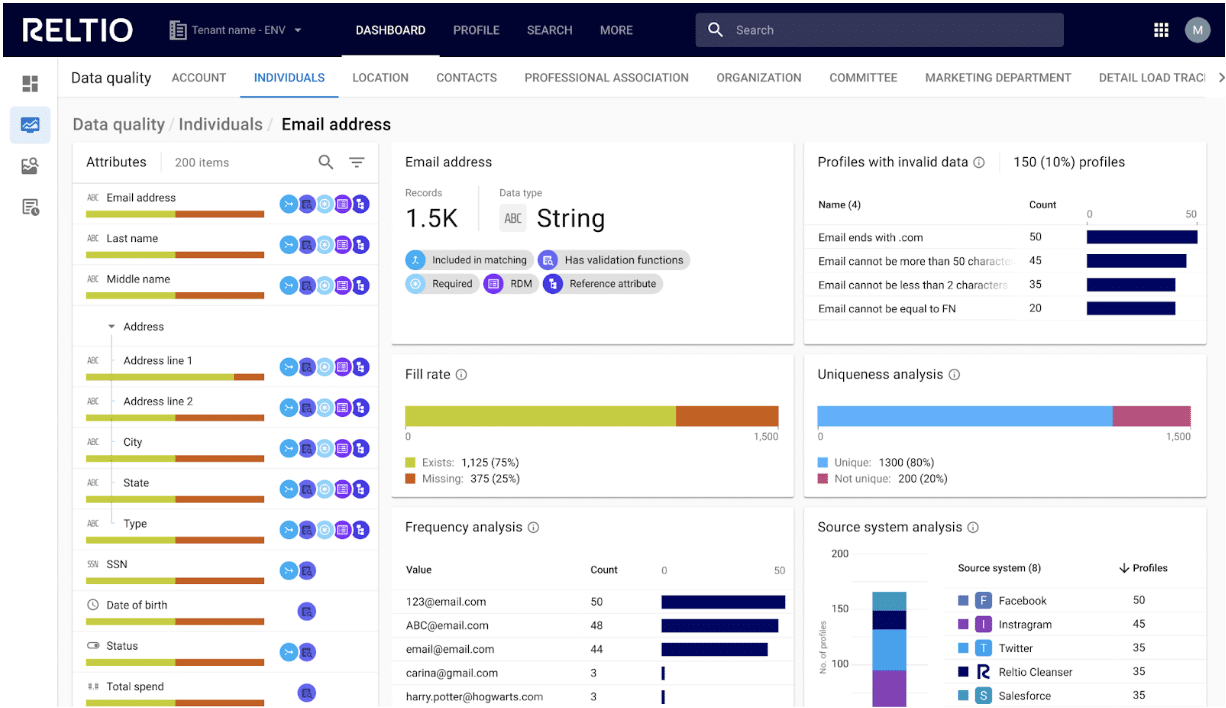Viewport: 1226px width, 708px height.
Task: Click the Instagram source system icon
Action: coord(984,624)
